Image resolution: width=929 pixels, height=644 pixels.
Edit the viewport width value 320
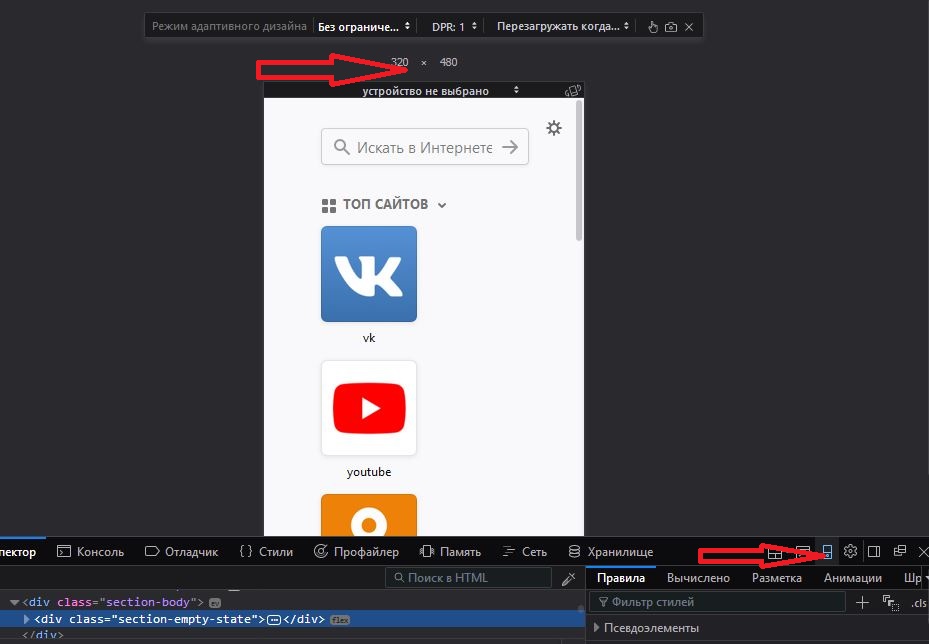point(400,62)
